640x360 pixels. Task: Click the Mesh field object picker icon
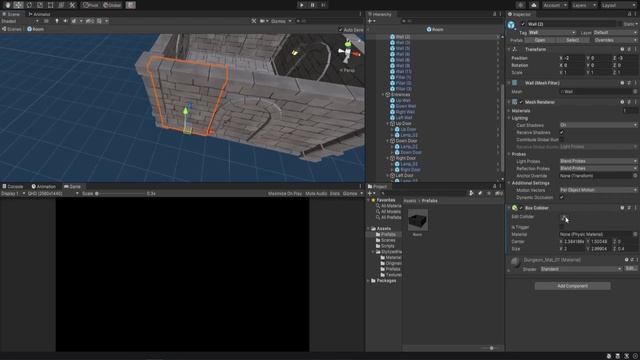[635, 92]
